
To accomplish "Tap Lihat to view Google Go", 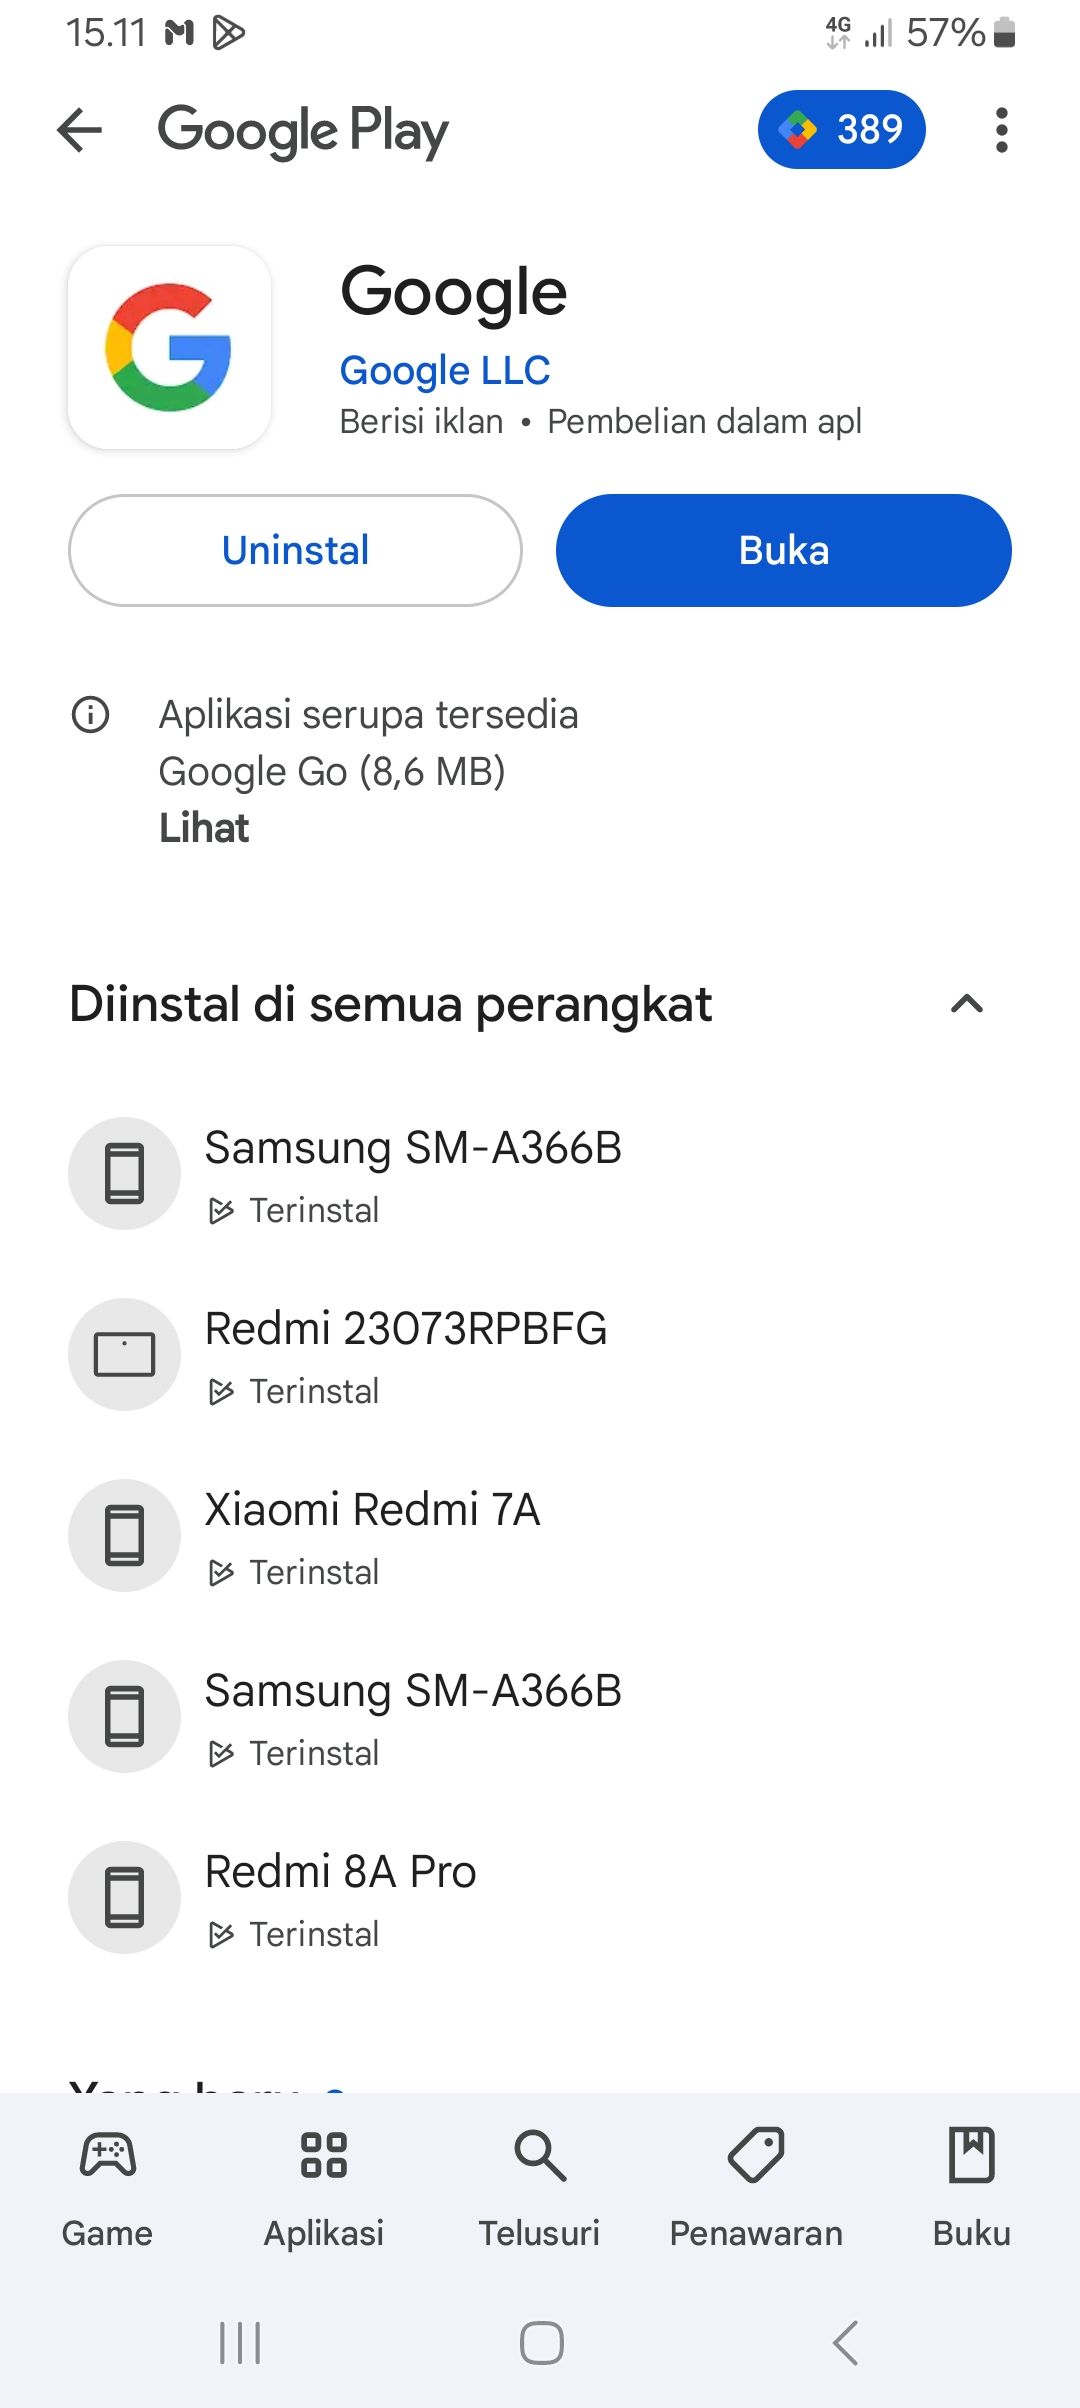I will click(204, 828).
